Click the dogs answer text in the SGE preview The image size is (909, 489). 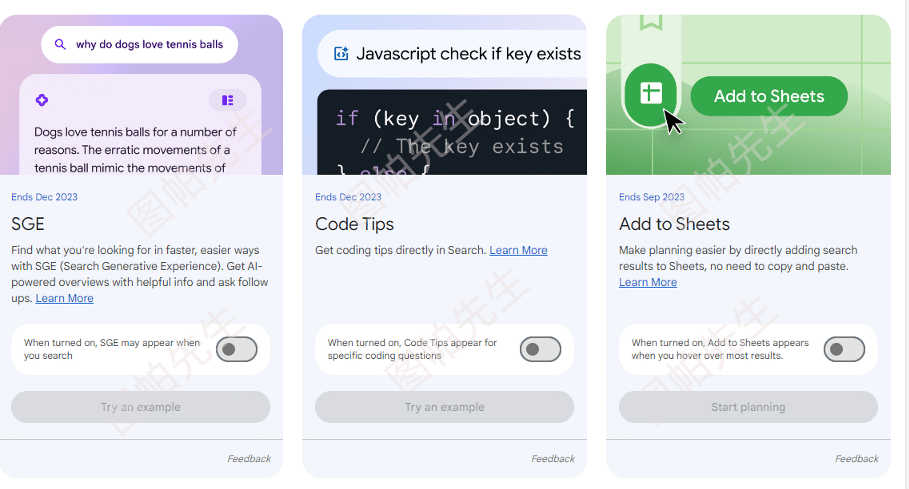pyautogui.click(x=135, y=150)
